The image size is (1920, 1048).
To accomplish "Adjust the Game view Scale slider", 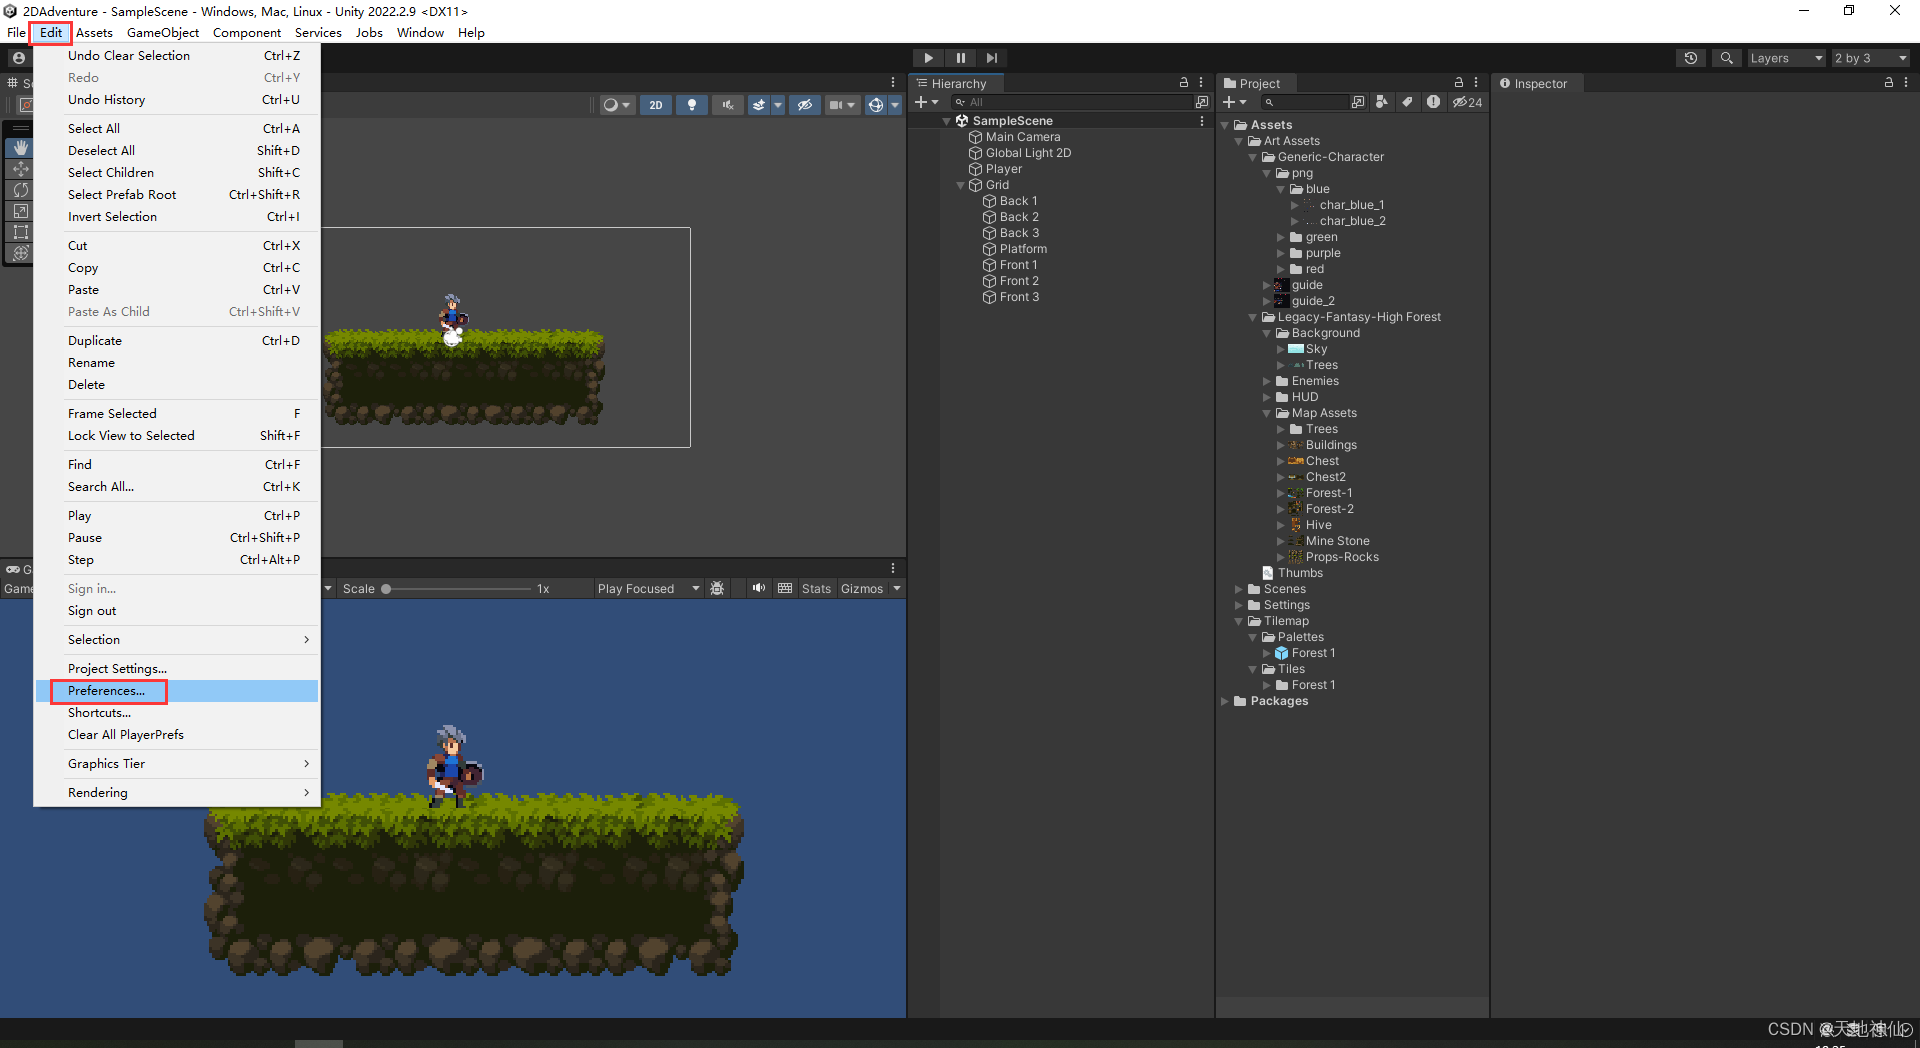I will 458,589.
